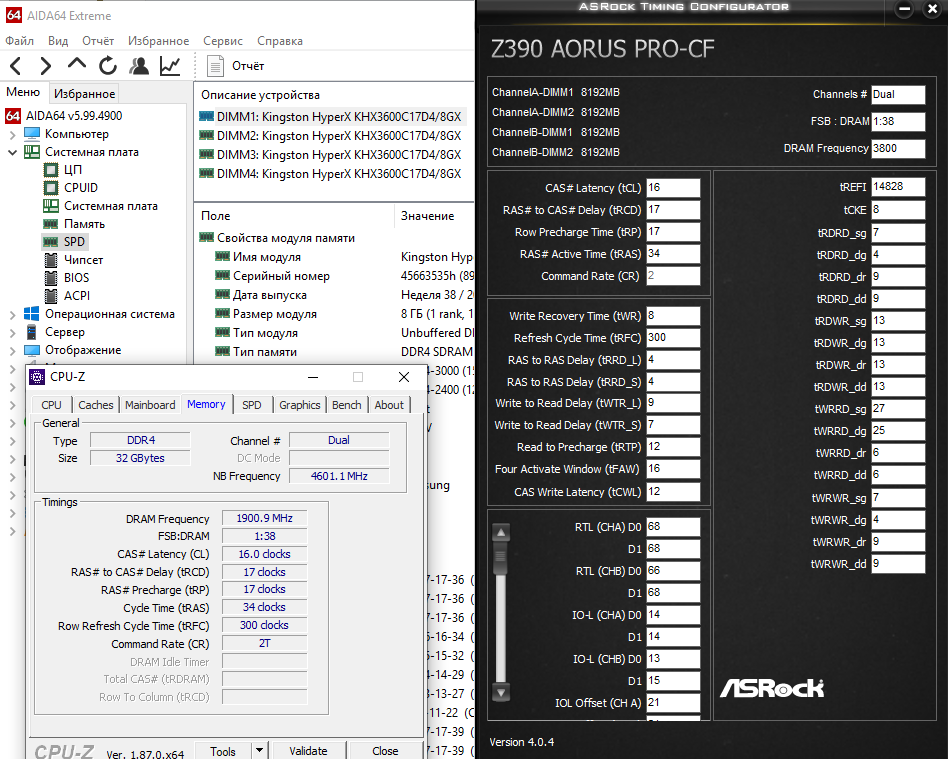
Task: Open the CPU-Z Tools dropdown arrow
Action: tap(259, 750)
